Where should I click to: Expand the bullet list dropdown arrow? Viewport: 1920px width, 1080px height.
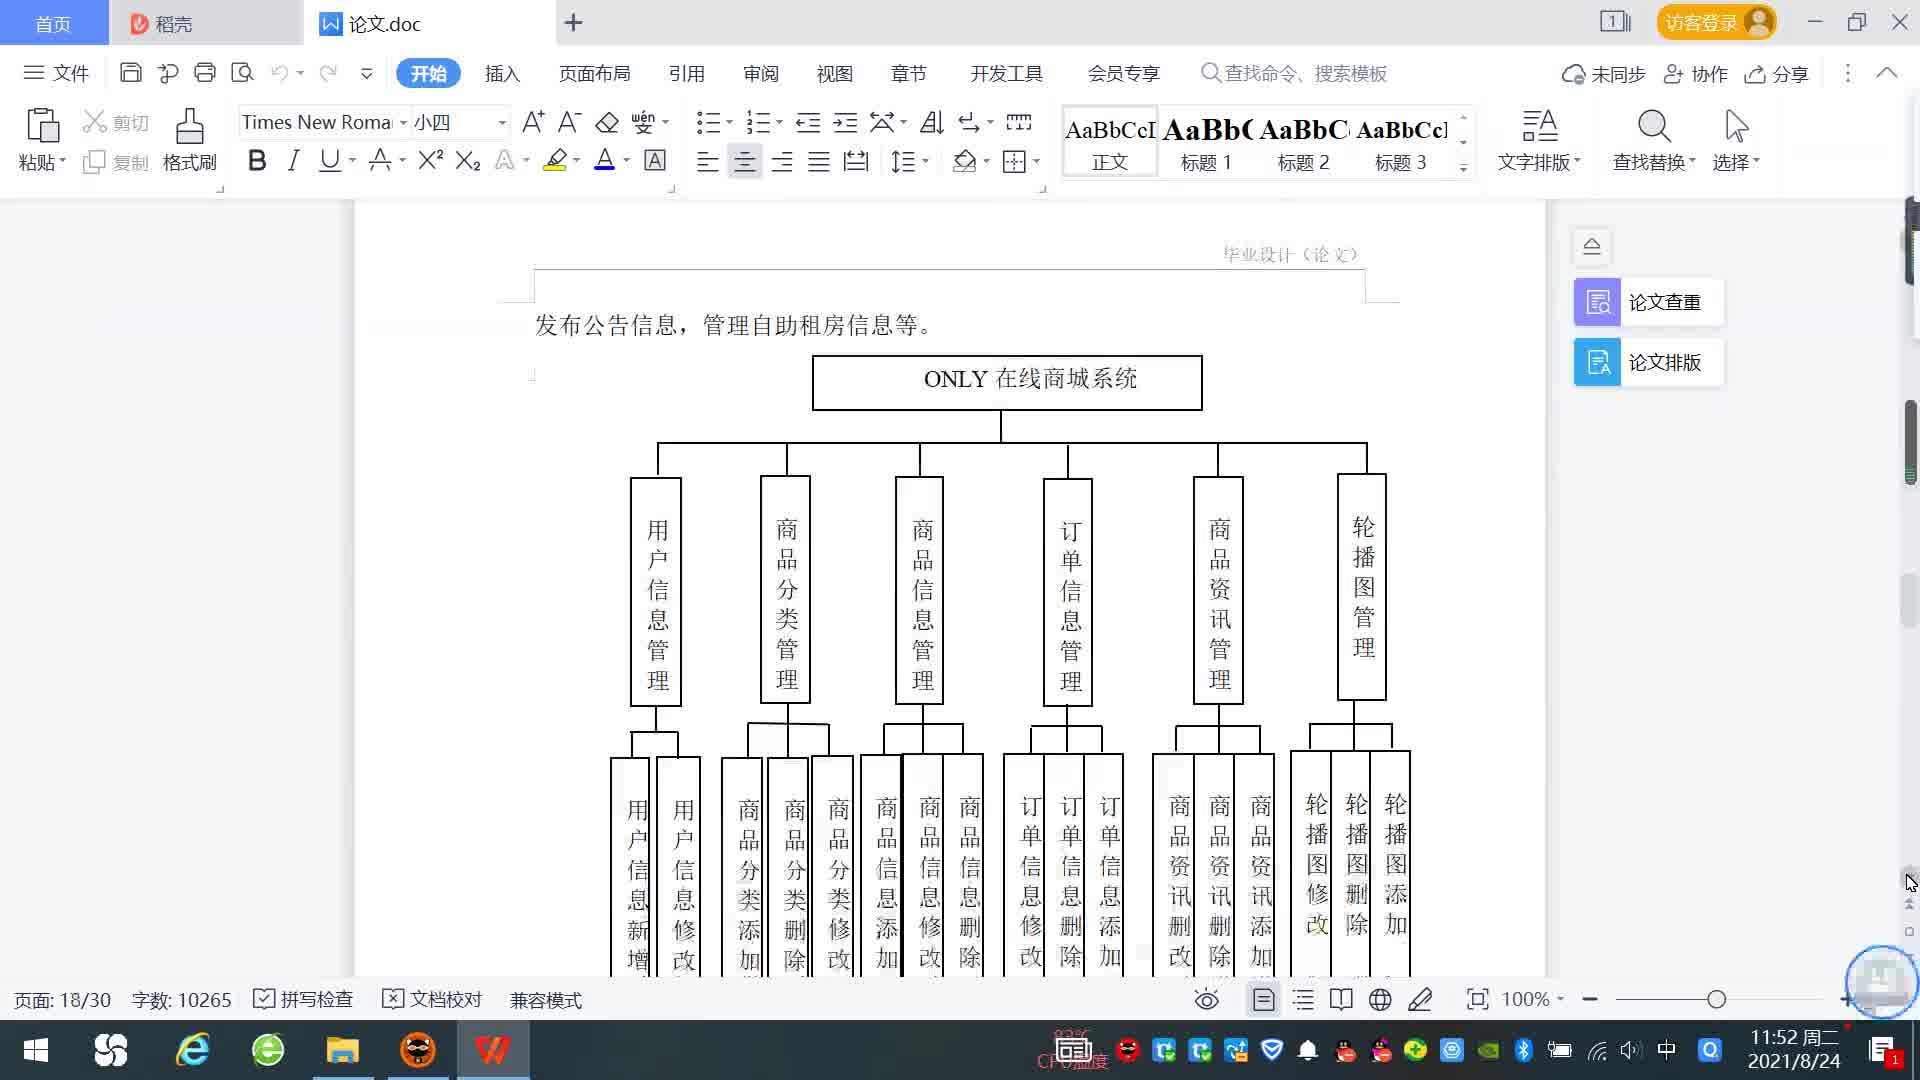[729, 122]
